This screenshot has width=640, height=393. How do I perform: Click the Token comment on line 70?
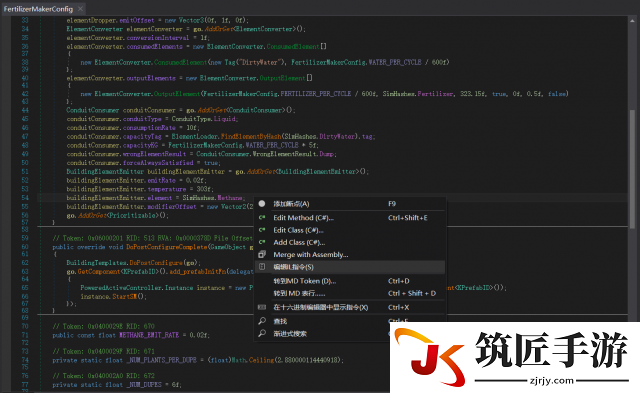pos(104,326)
